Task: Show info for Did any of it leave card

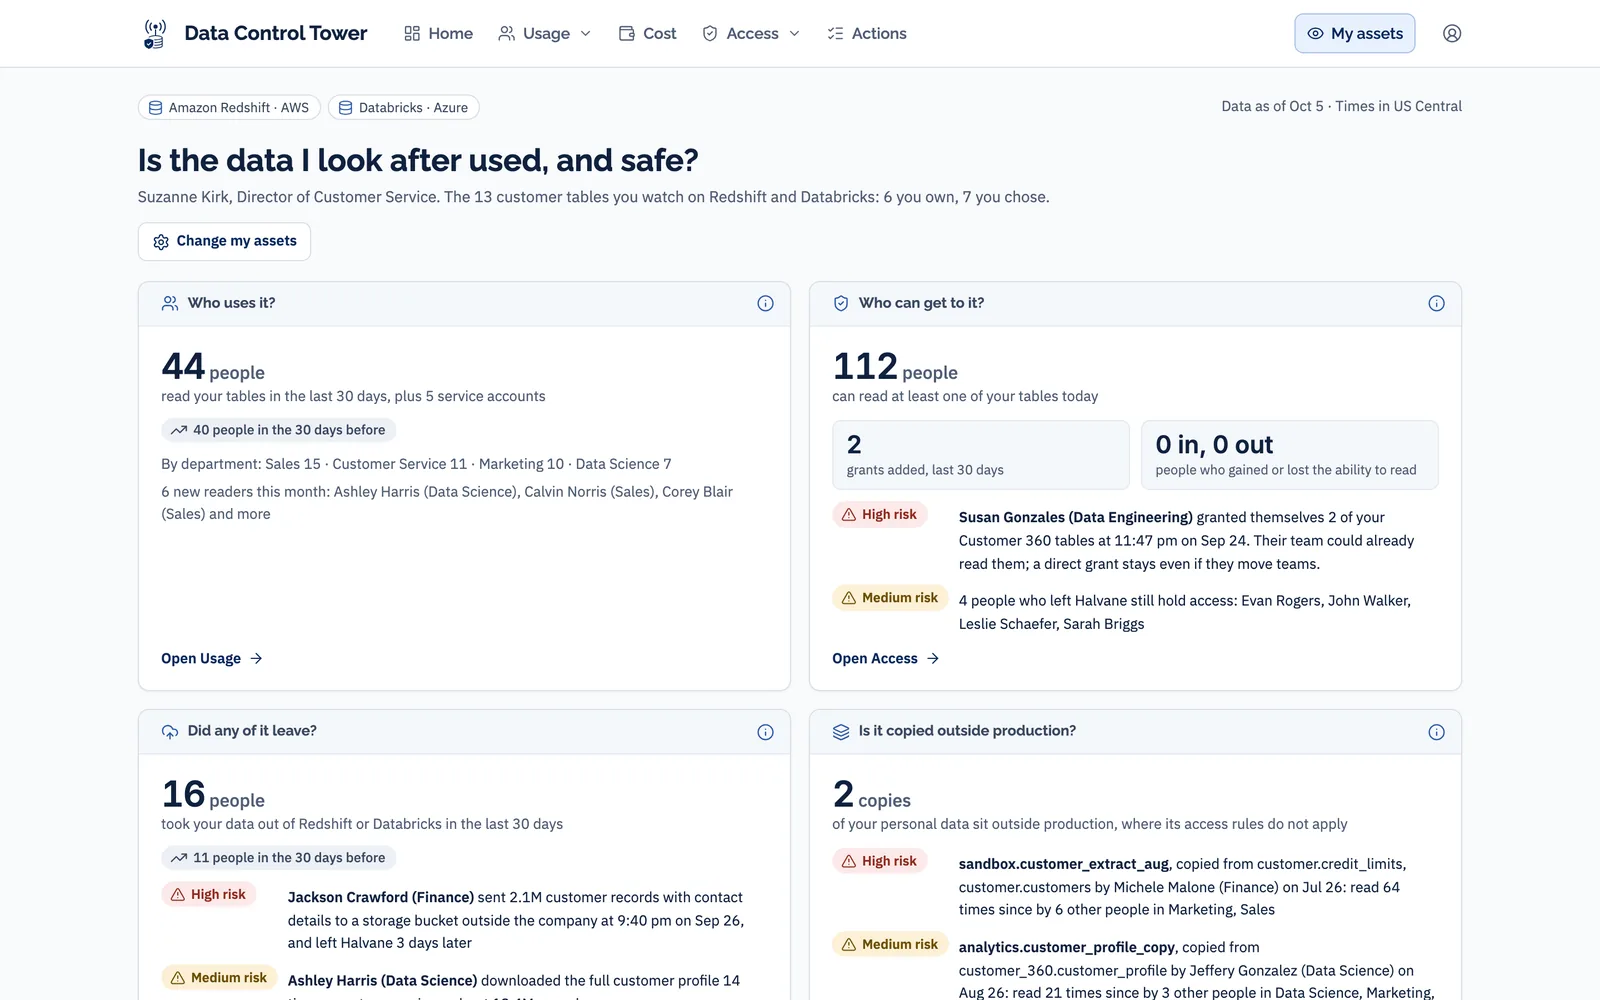Action: pos(765,732)
